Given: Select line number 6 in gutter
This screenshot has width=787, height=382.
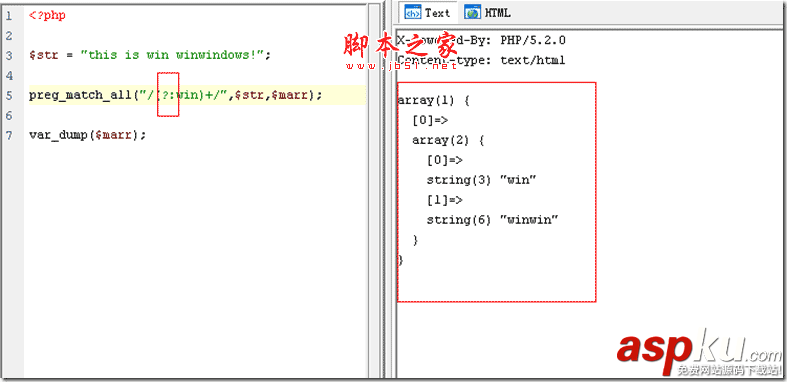Looking at the screenshot, I should [9, 115].
